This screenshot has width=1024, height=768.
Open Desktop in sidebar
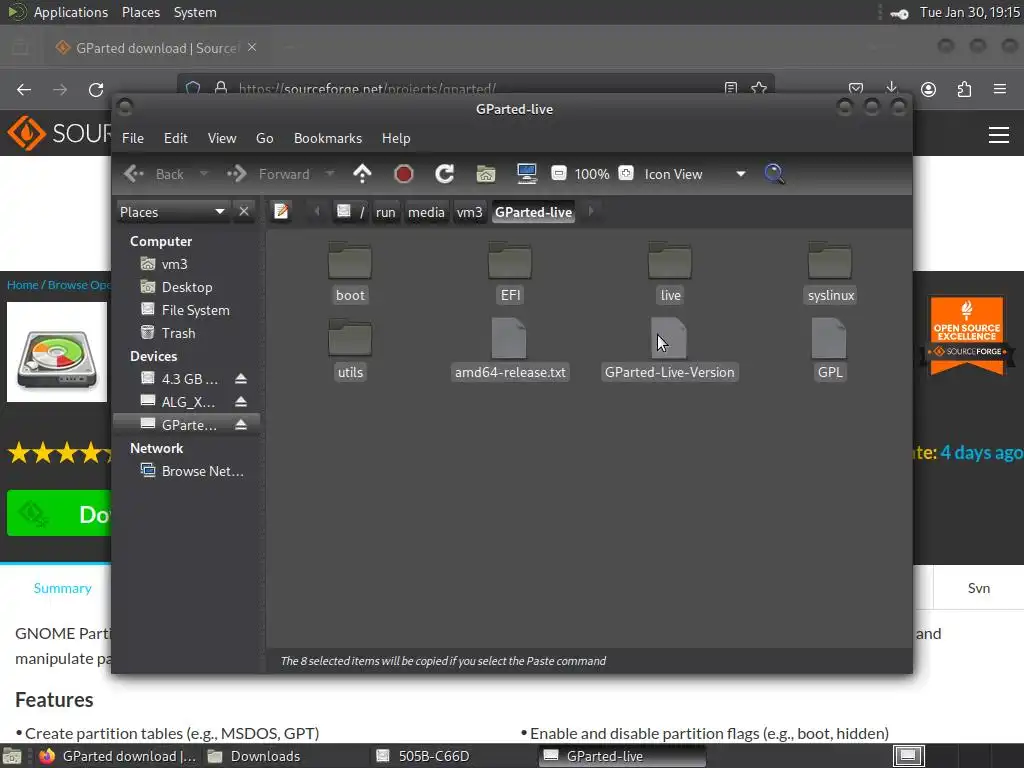(x=187, y=287)
